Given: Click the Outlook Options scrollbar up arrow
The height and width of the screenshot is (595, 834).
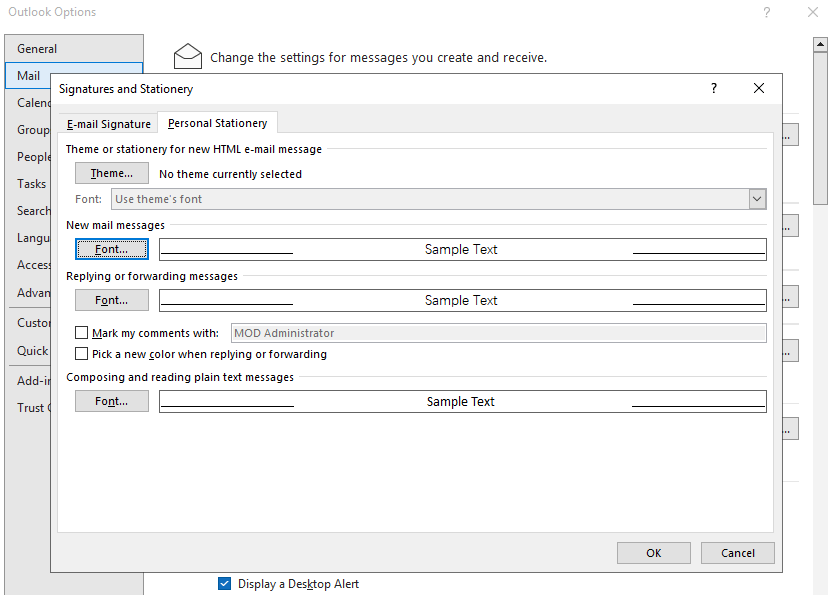Looking at the screenshot, I should point(820,44).
